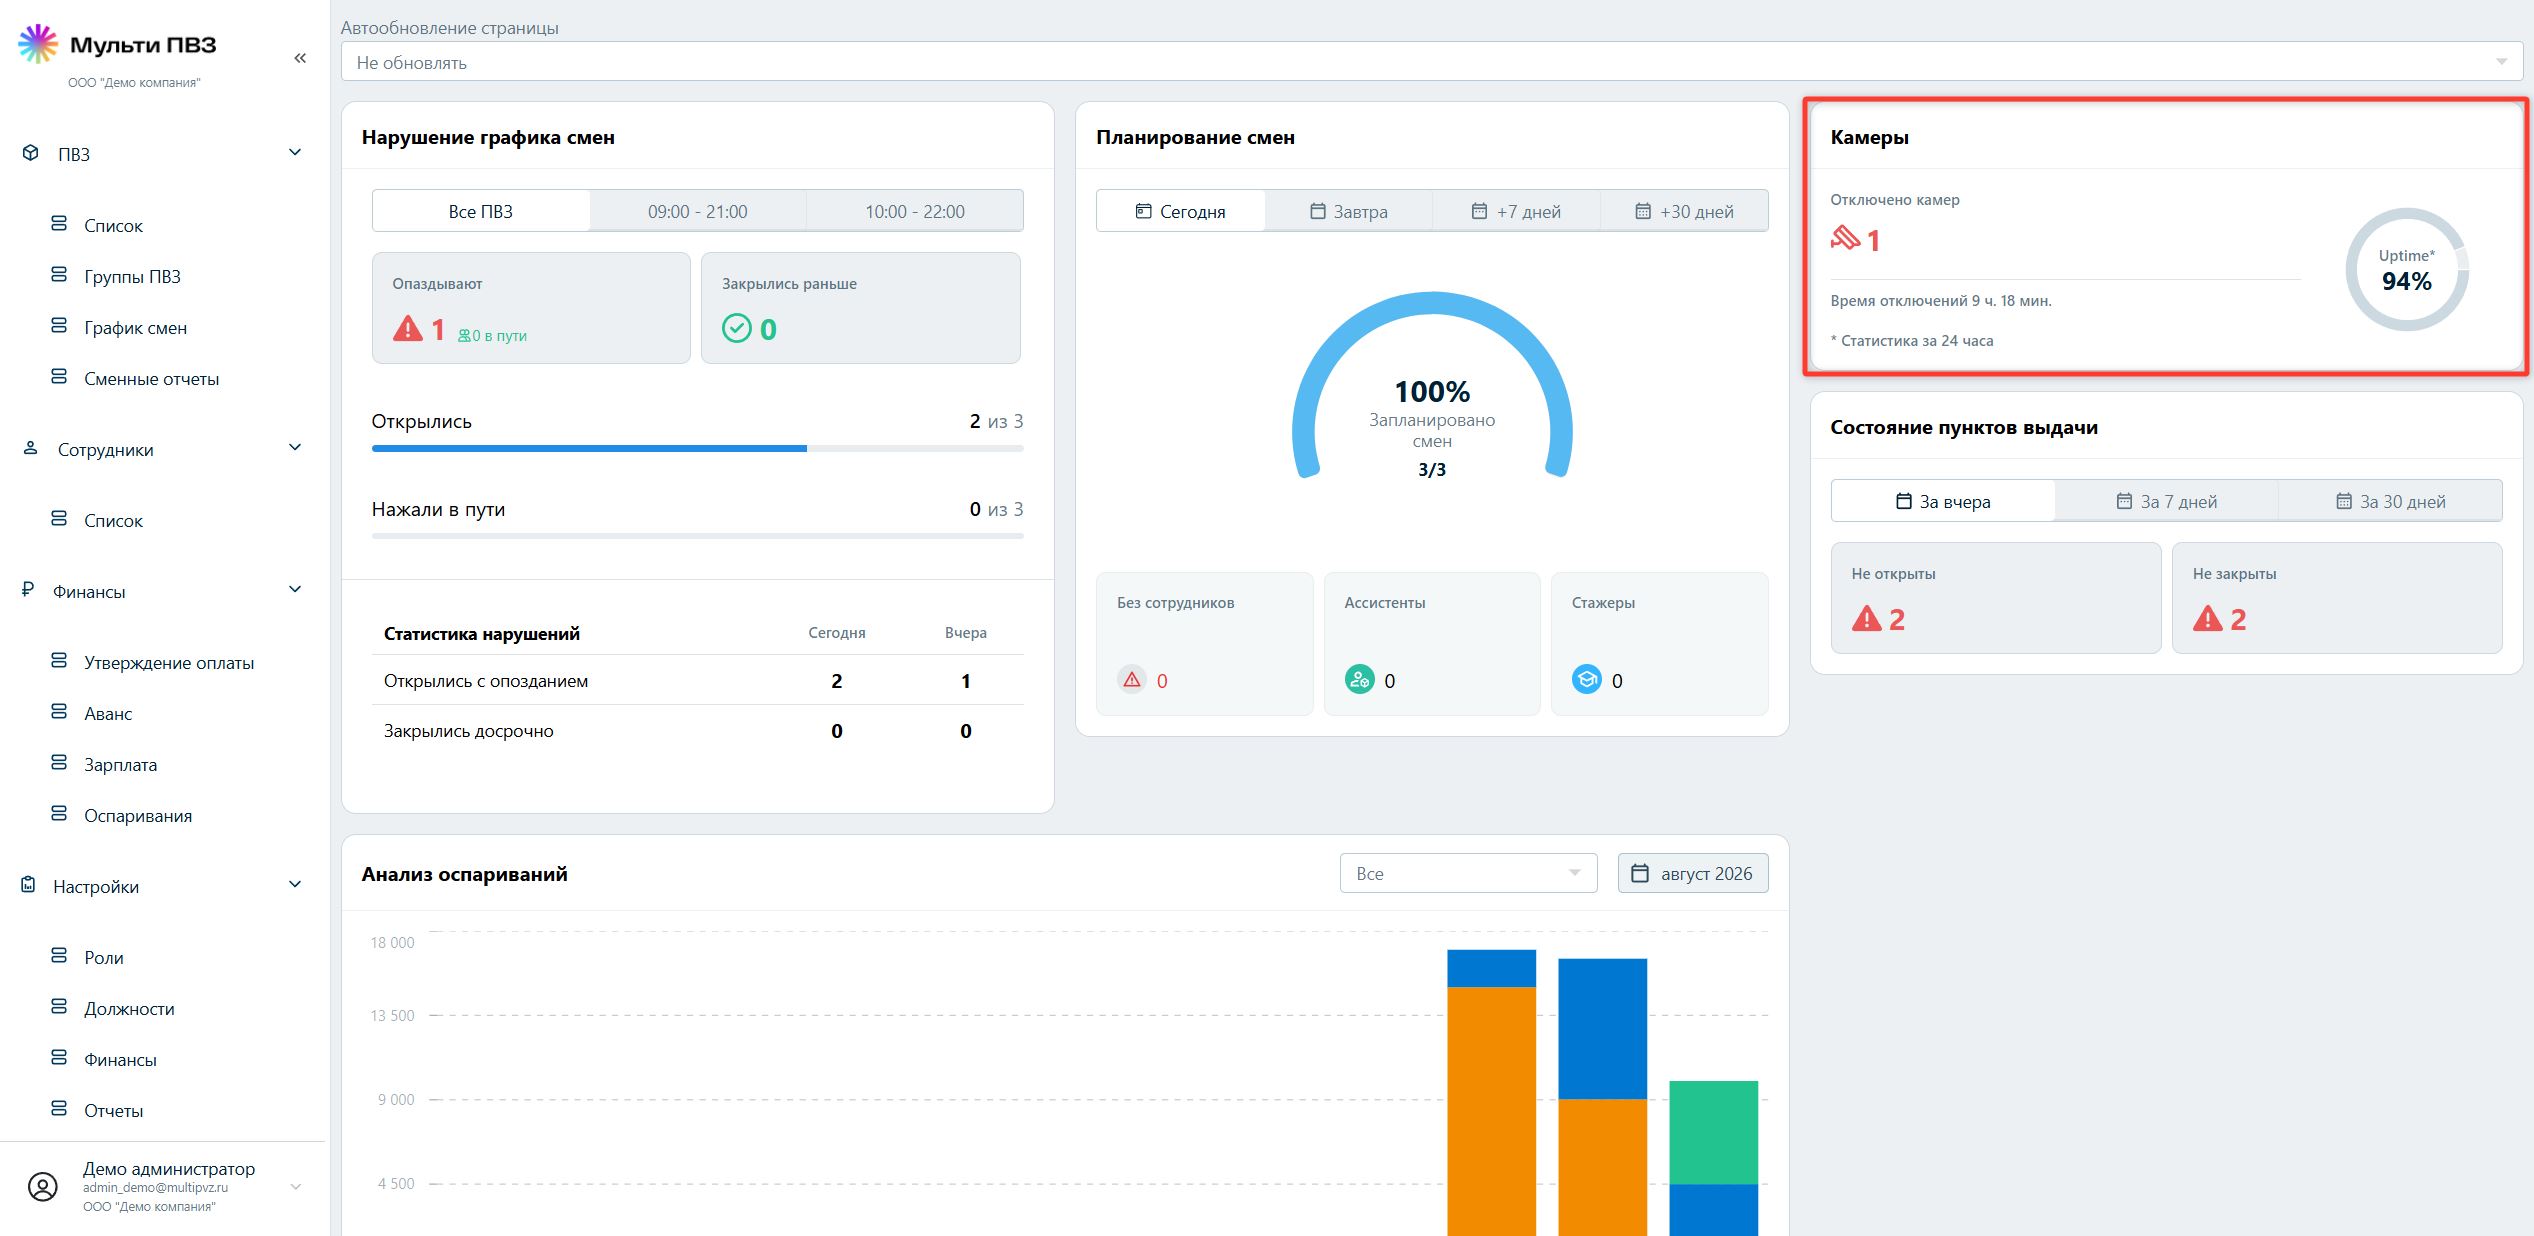Switch to the Завтра planning tab
This screenshot has height=1236, width=2534.
1349,211
